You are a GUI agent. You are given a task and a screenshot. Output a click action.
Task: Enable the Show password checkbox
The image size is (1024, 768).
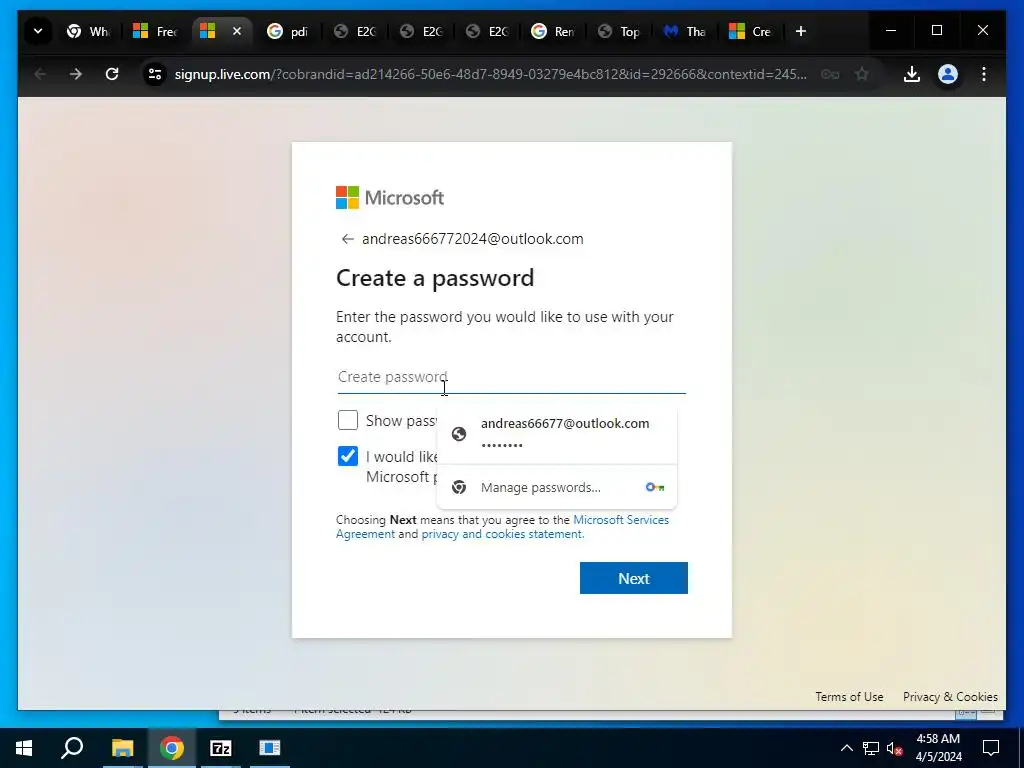(347, 420)
